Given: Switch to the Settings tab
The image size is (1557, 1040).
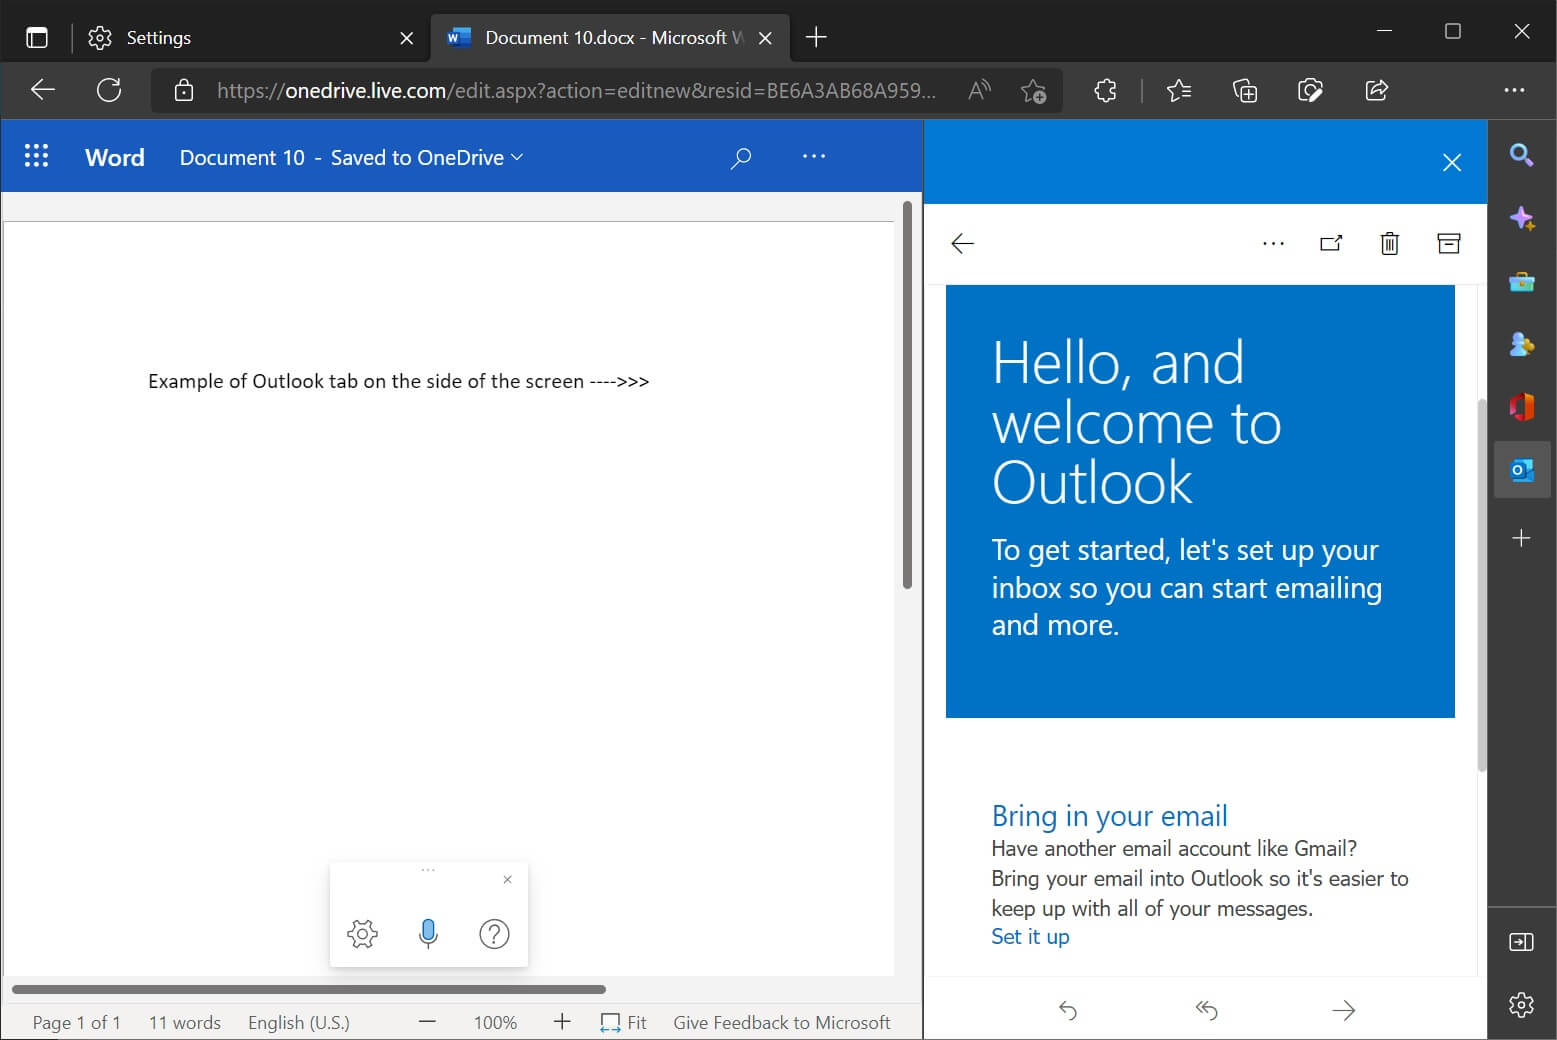Looking at the screenshot, I should point(251,38).
